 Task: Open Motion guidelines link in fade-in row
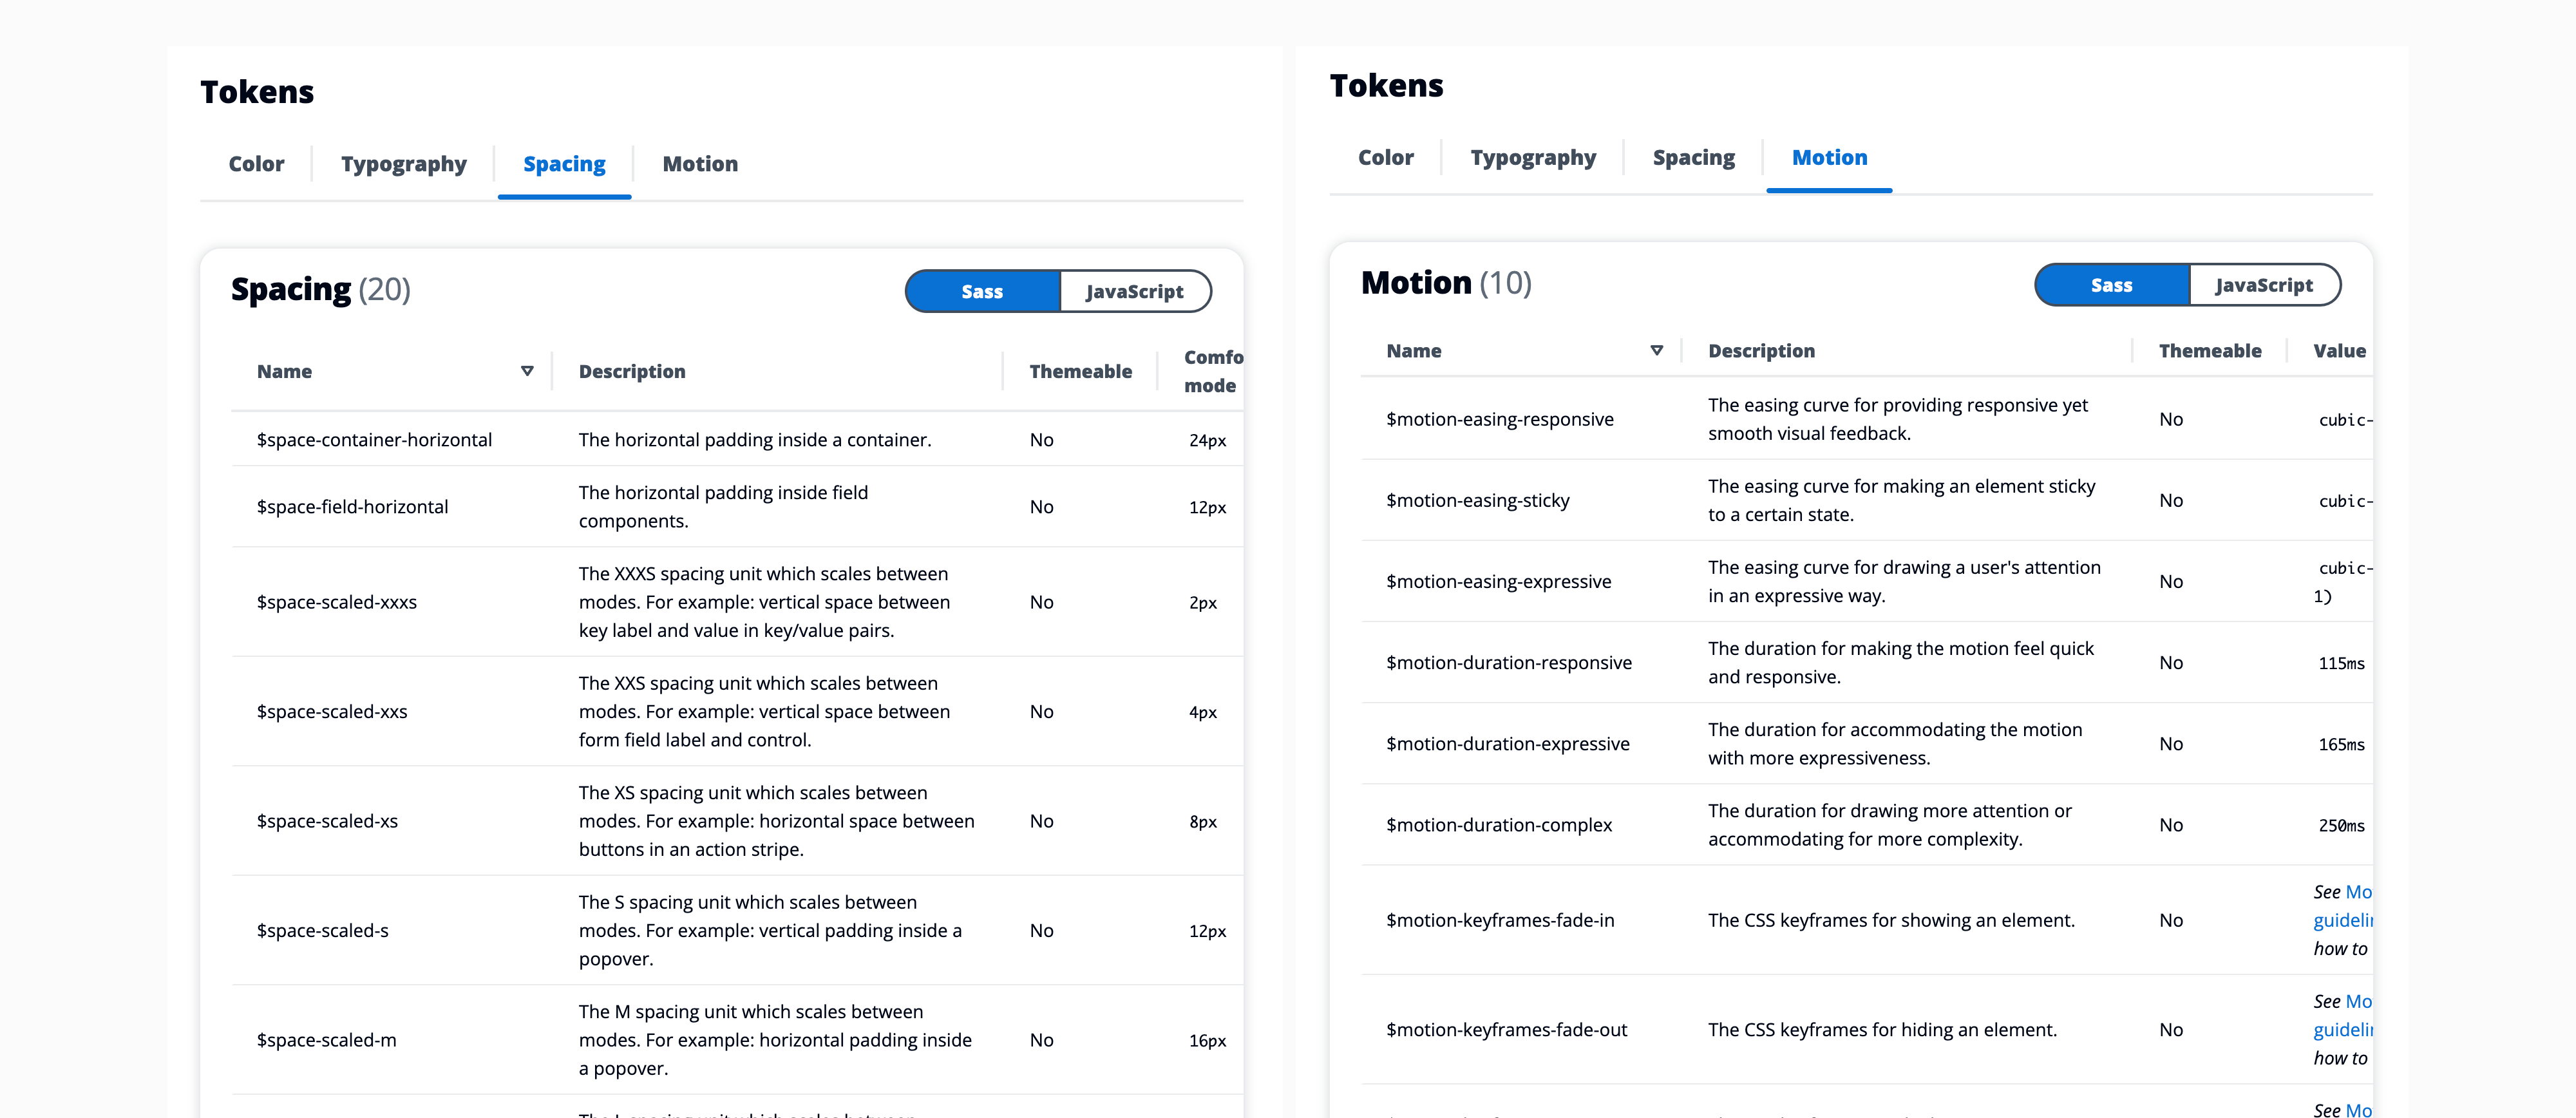tap(2344, 906)
